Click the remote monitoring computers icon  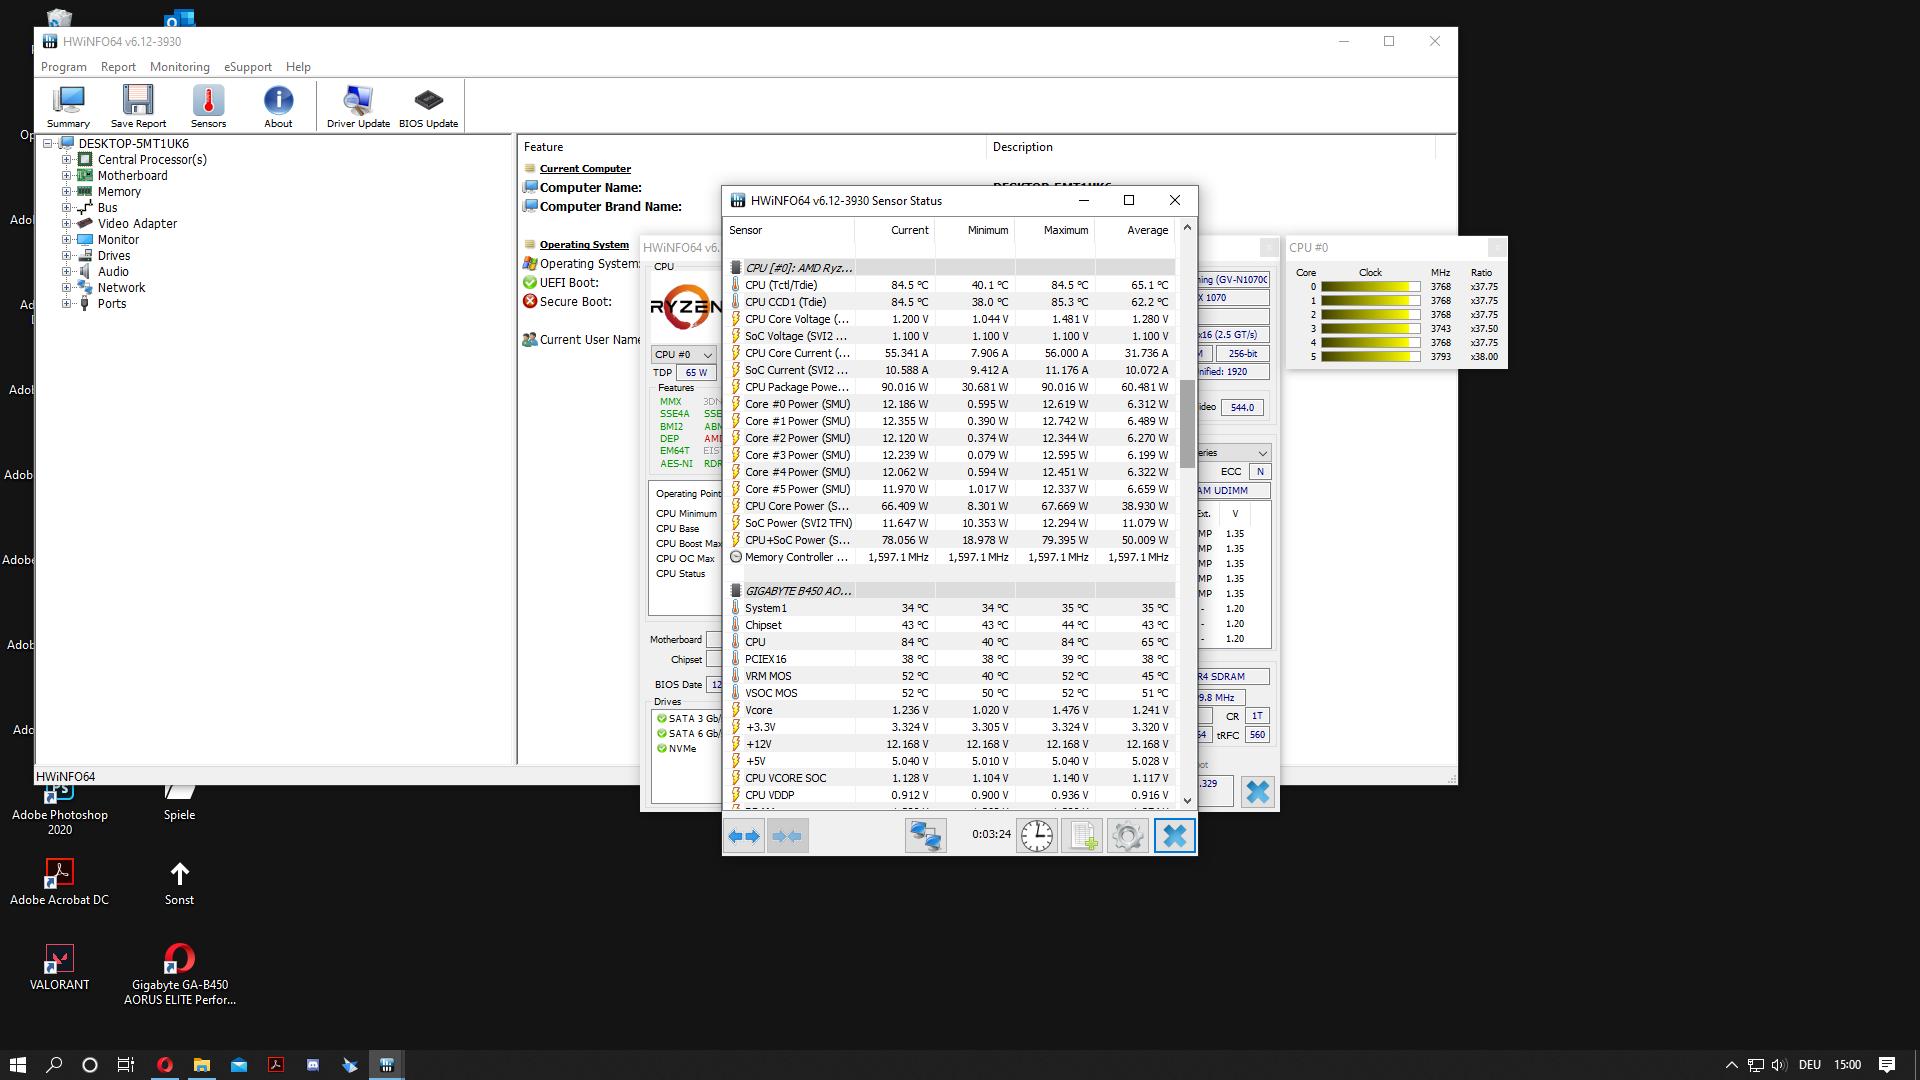click(x=926, y=835)
